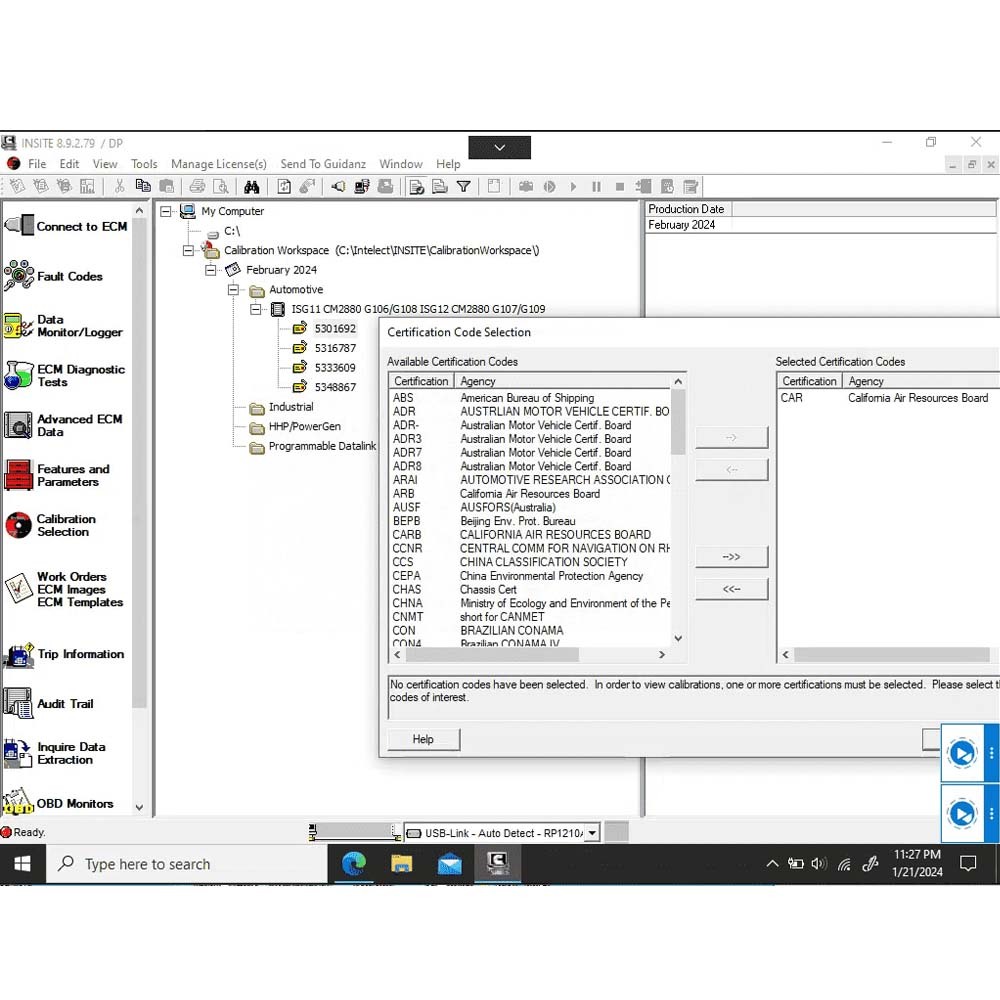Click the Help button in certification dialog
Image resolution: width=1000 pixels, height=1000 pixels.
click(423, 739)
